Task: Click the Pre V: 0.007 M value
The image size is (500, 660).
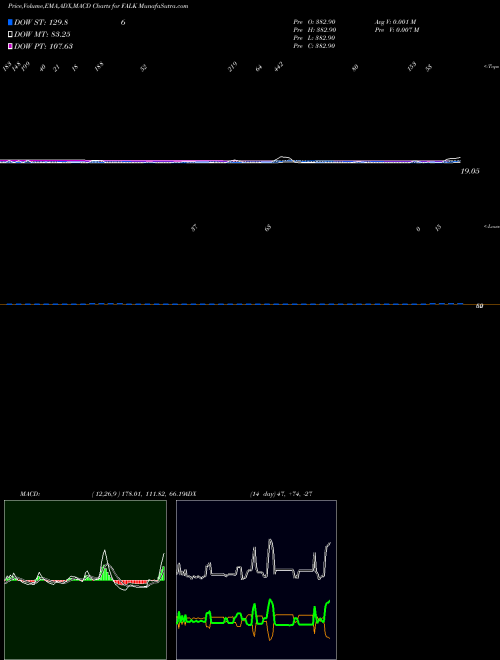Action: click(397, 29)
